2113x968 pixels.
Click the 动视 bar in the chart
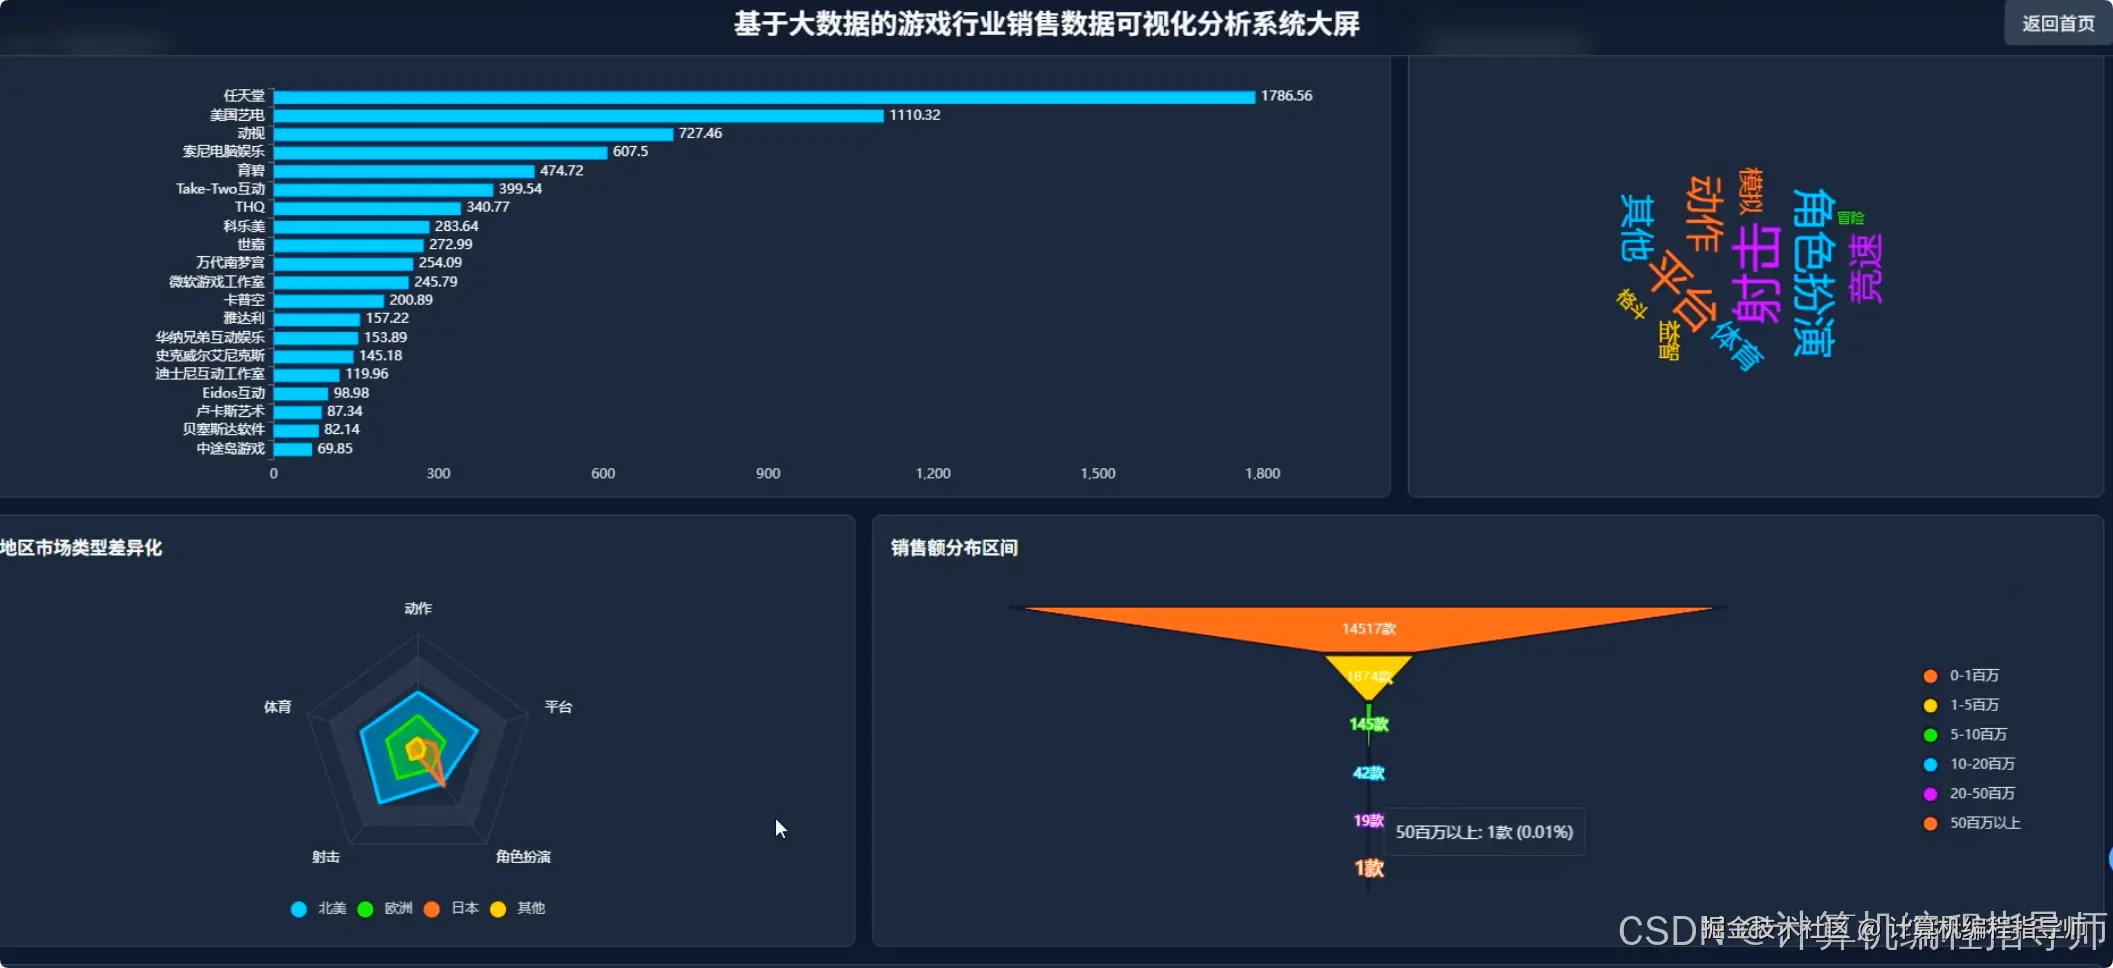pyautogui.click(x=473, y=134)
